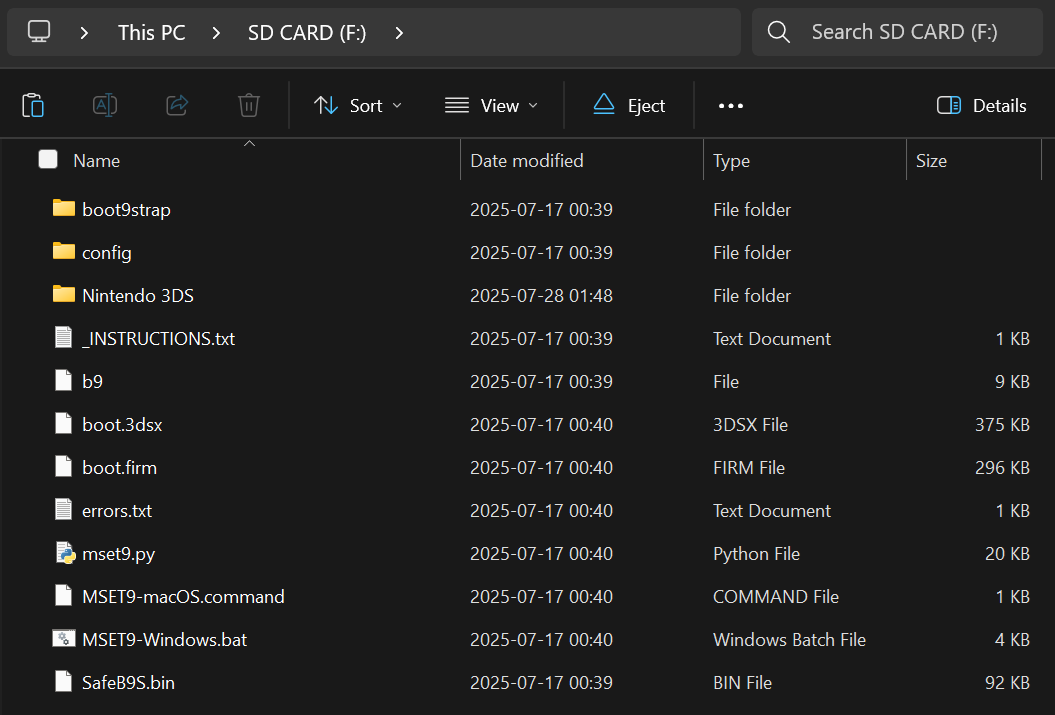Click the mset9.py Python file icon
Viewport: 1055px width, 715px height.
tap(64, 553)
